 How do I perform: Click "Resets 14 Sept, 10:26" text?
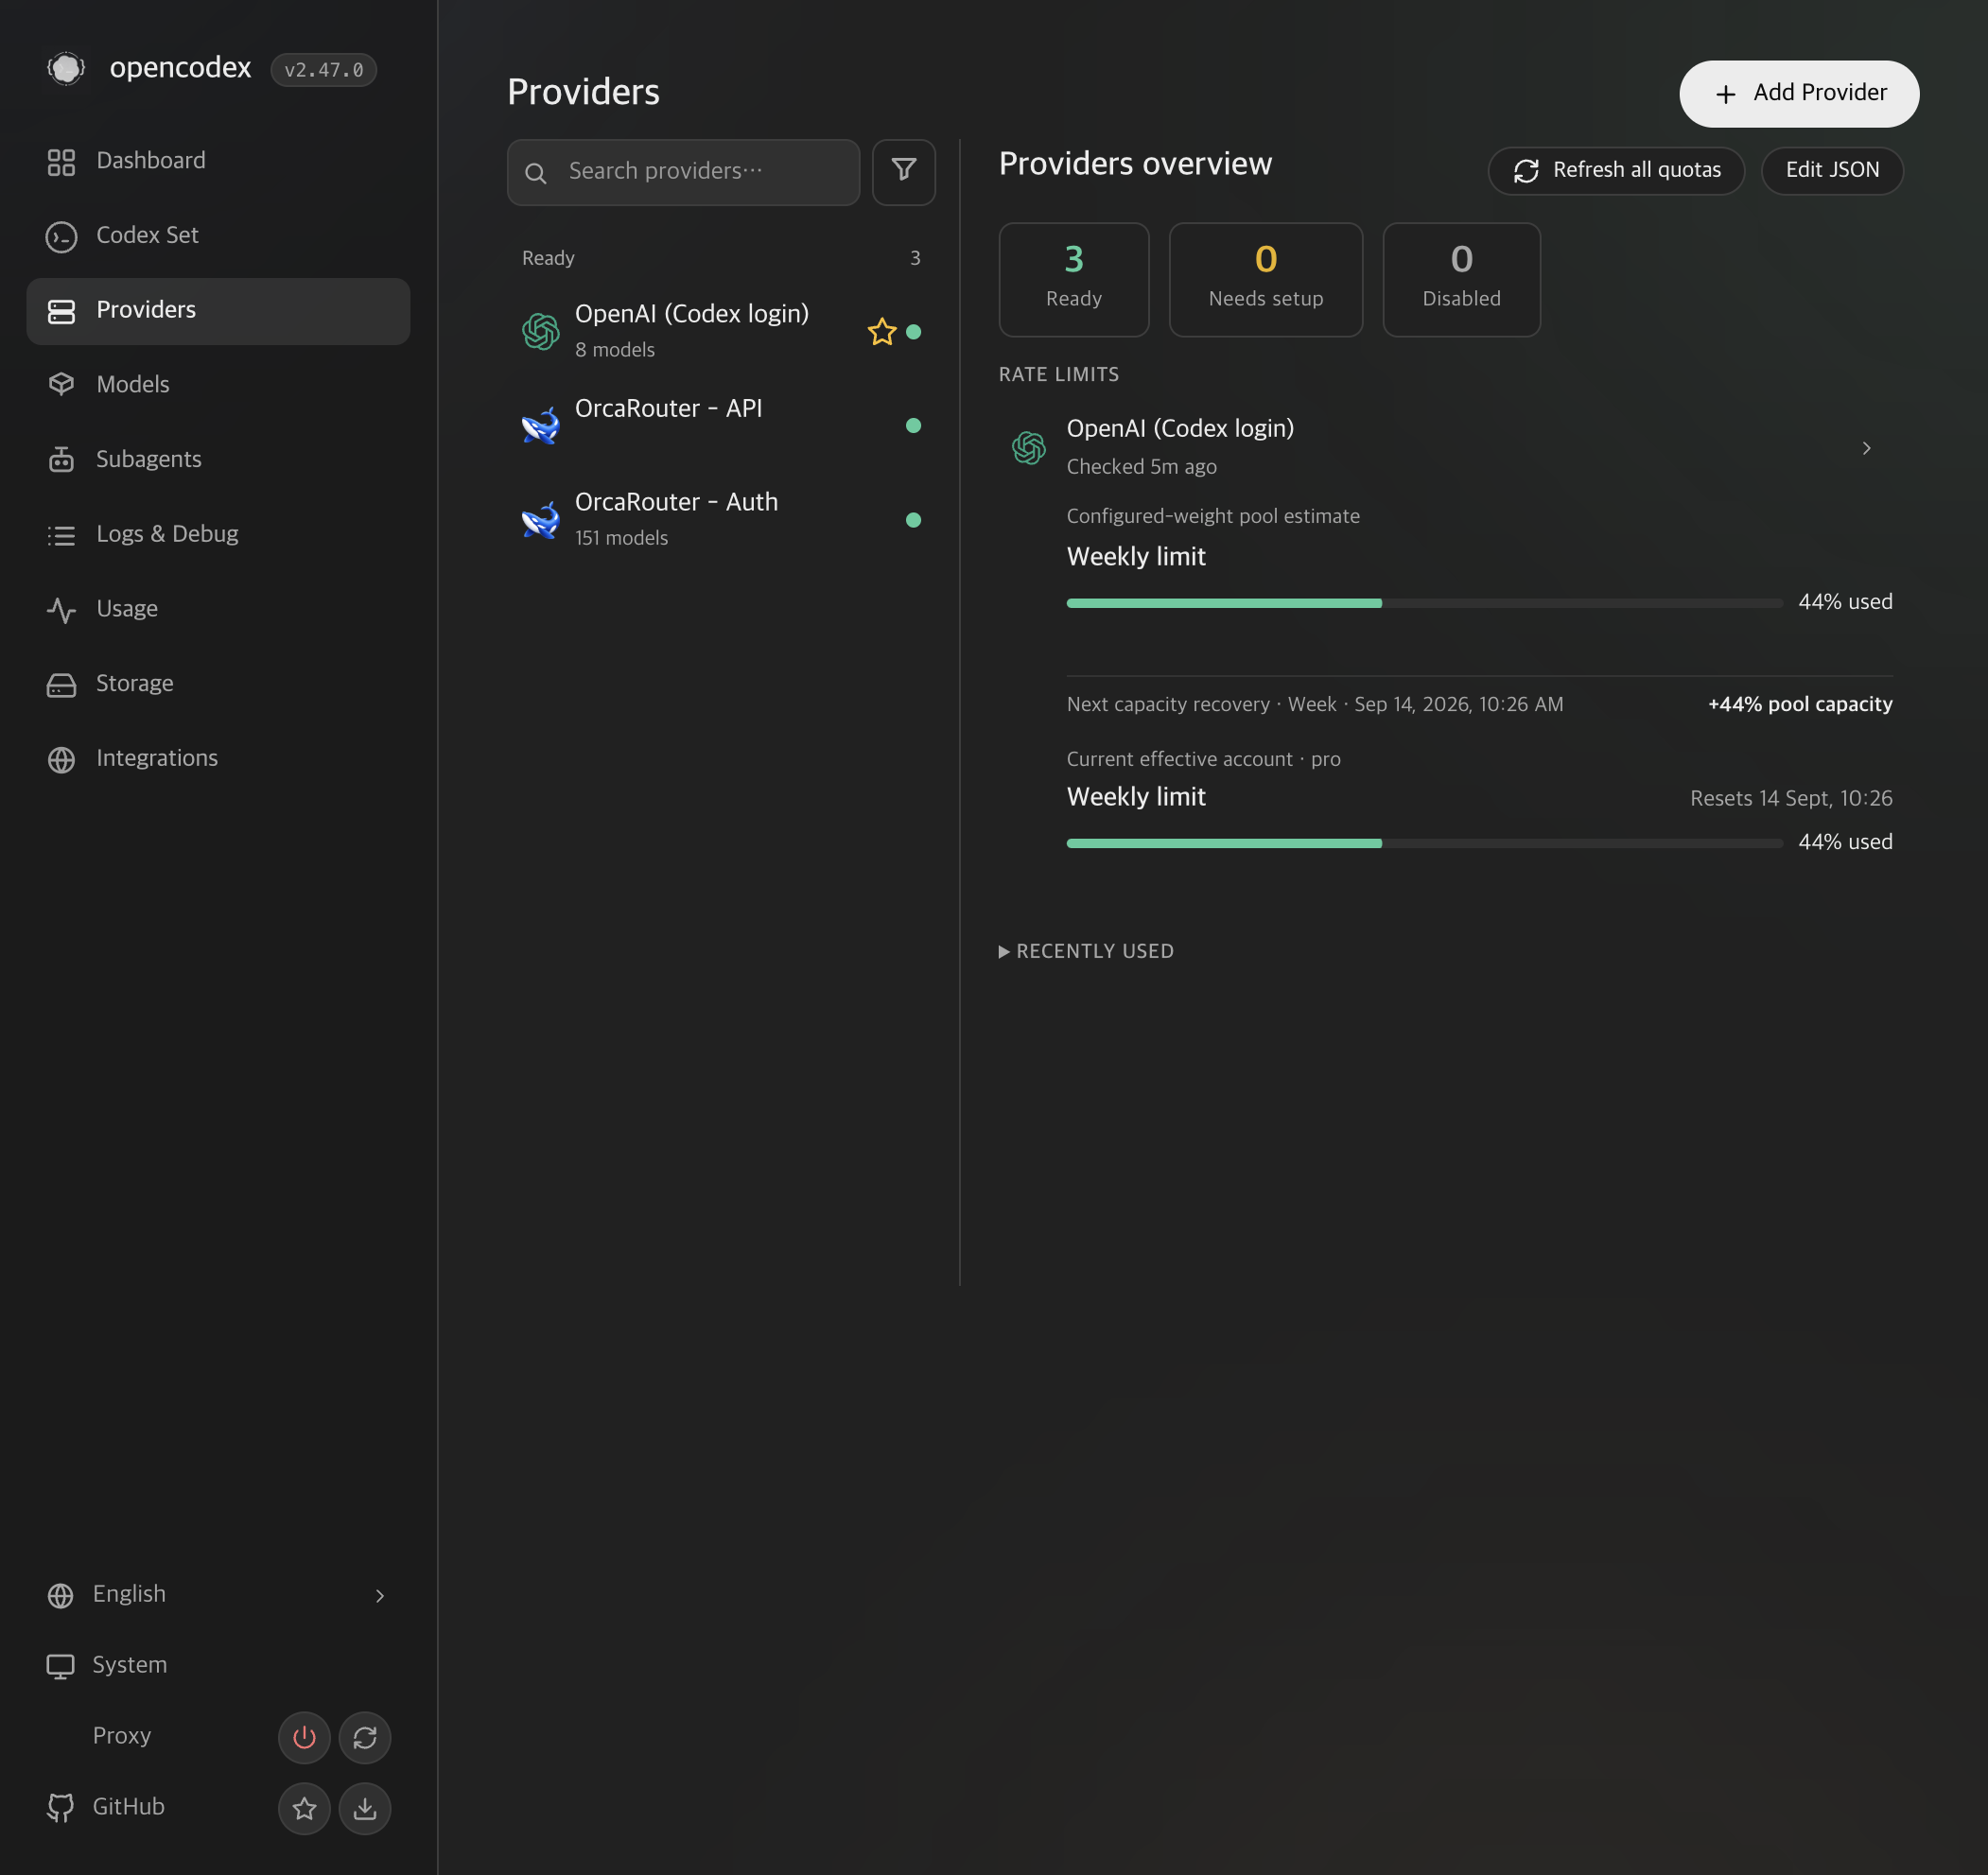click(1790, 799)
